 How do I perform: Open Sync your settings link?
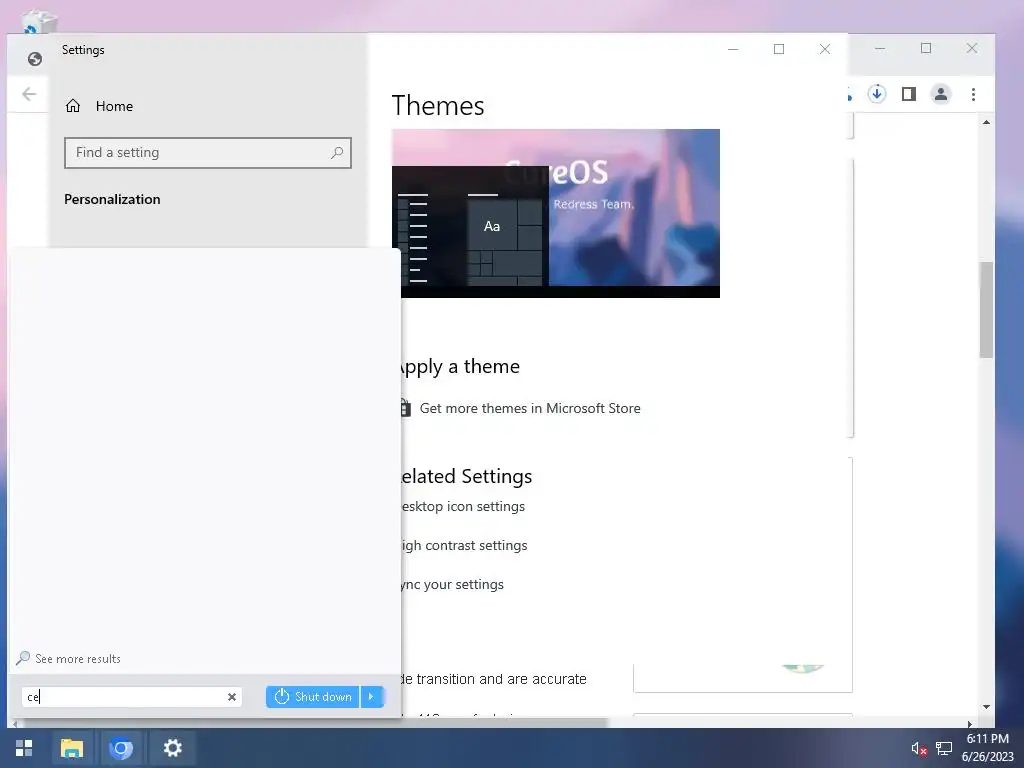[452, 584]
